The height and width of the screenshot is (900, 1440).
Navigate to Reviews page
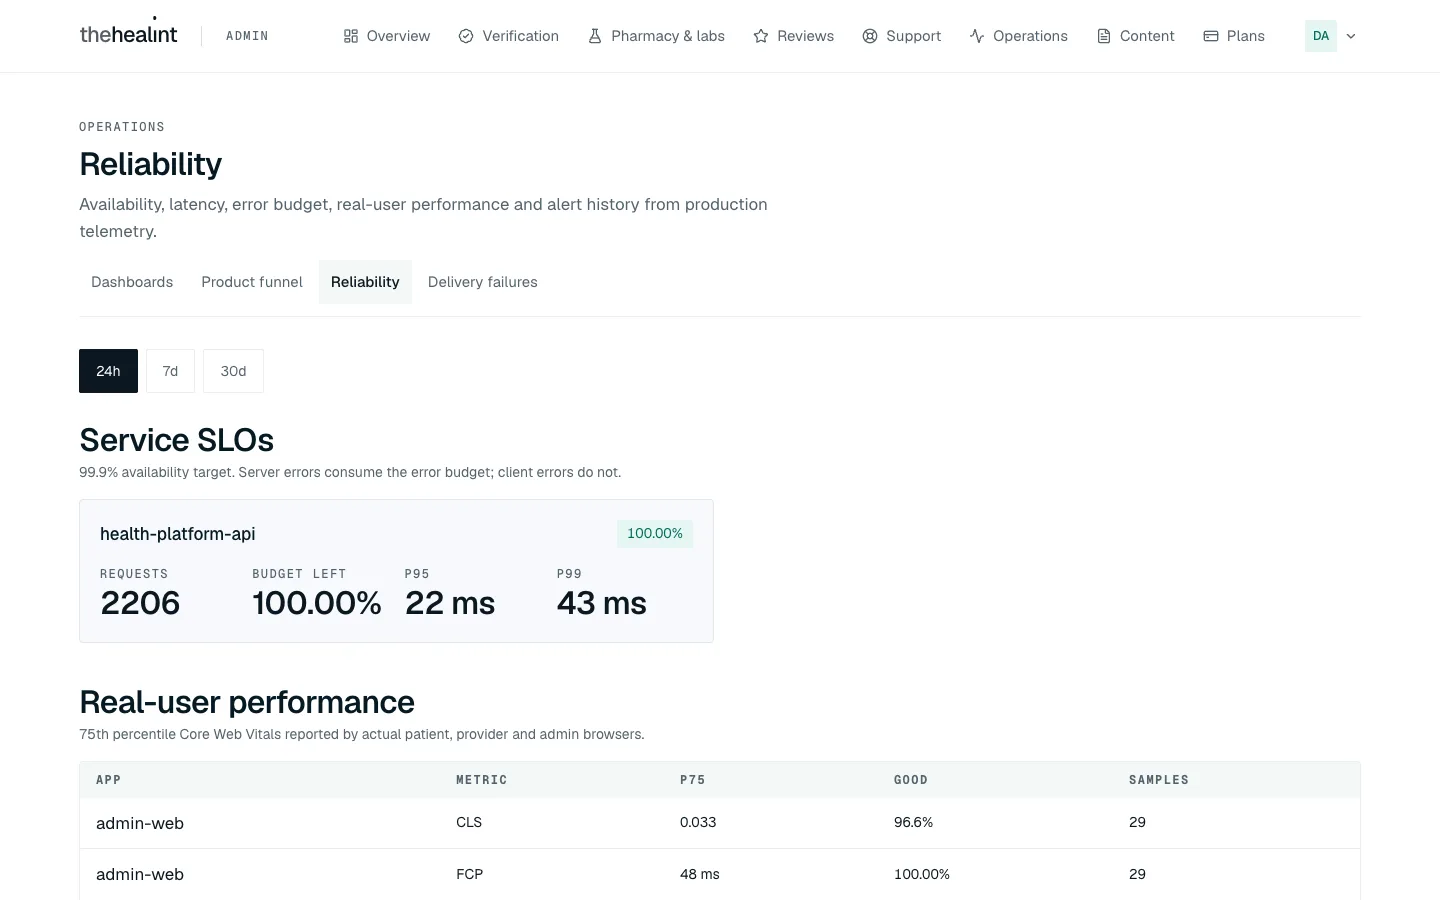(794, 36)
